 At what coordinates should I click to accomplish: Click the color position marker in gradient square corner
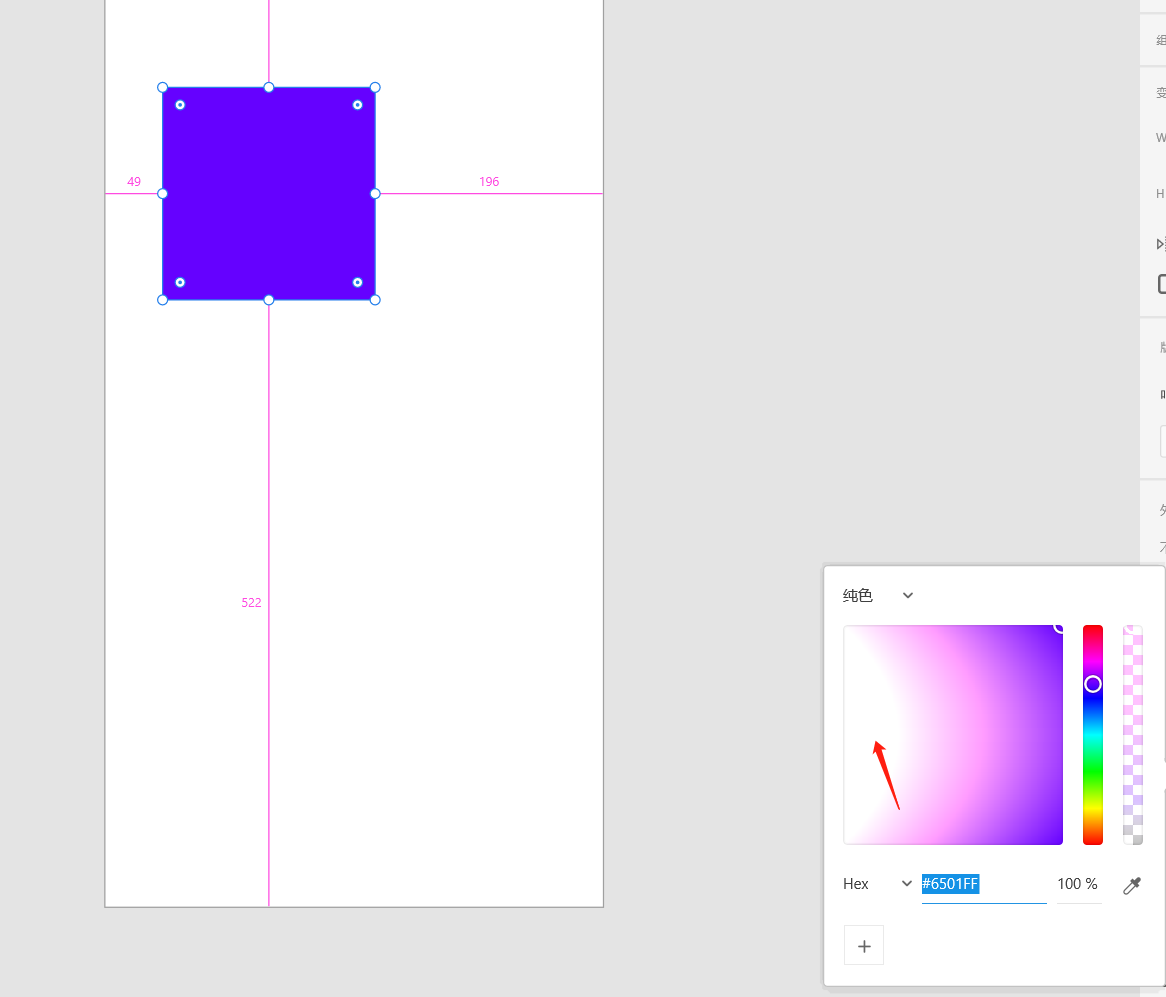pyautogui.click(x=1060, y=628)
